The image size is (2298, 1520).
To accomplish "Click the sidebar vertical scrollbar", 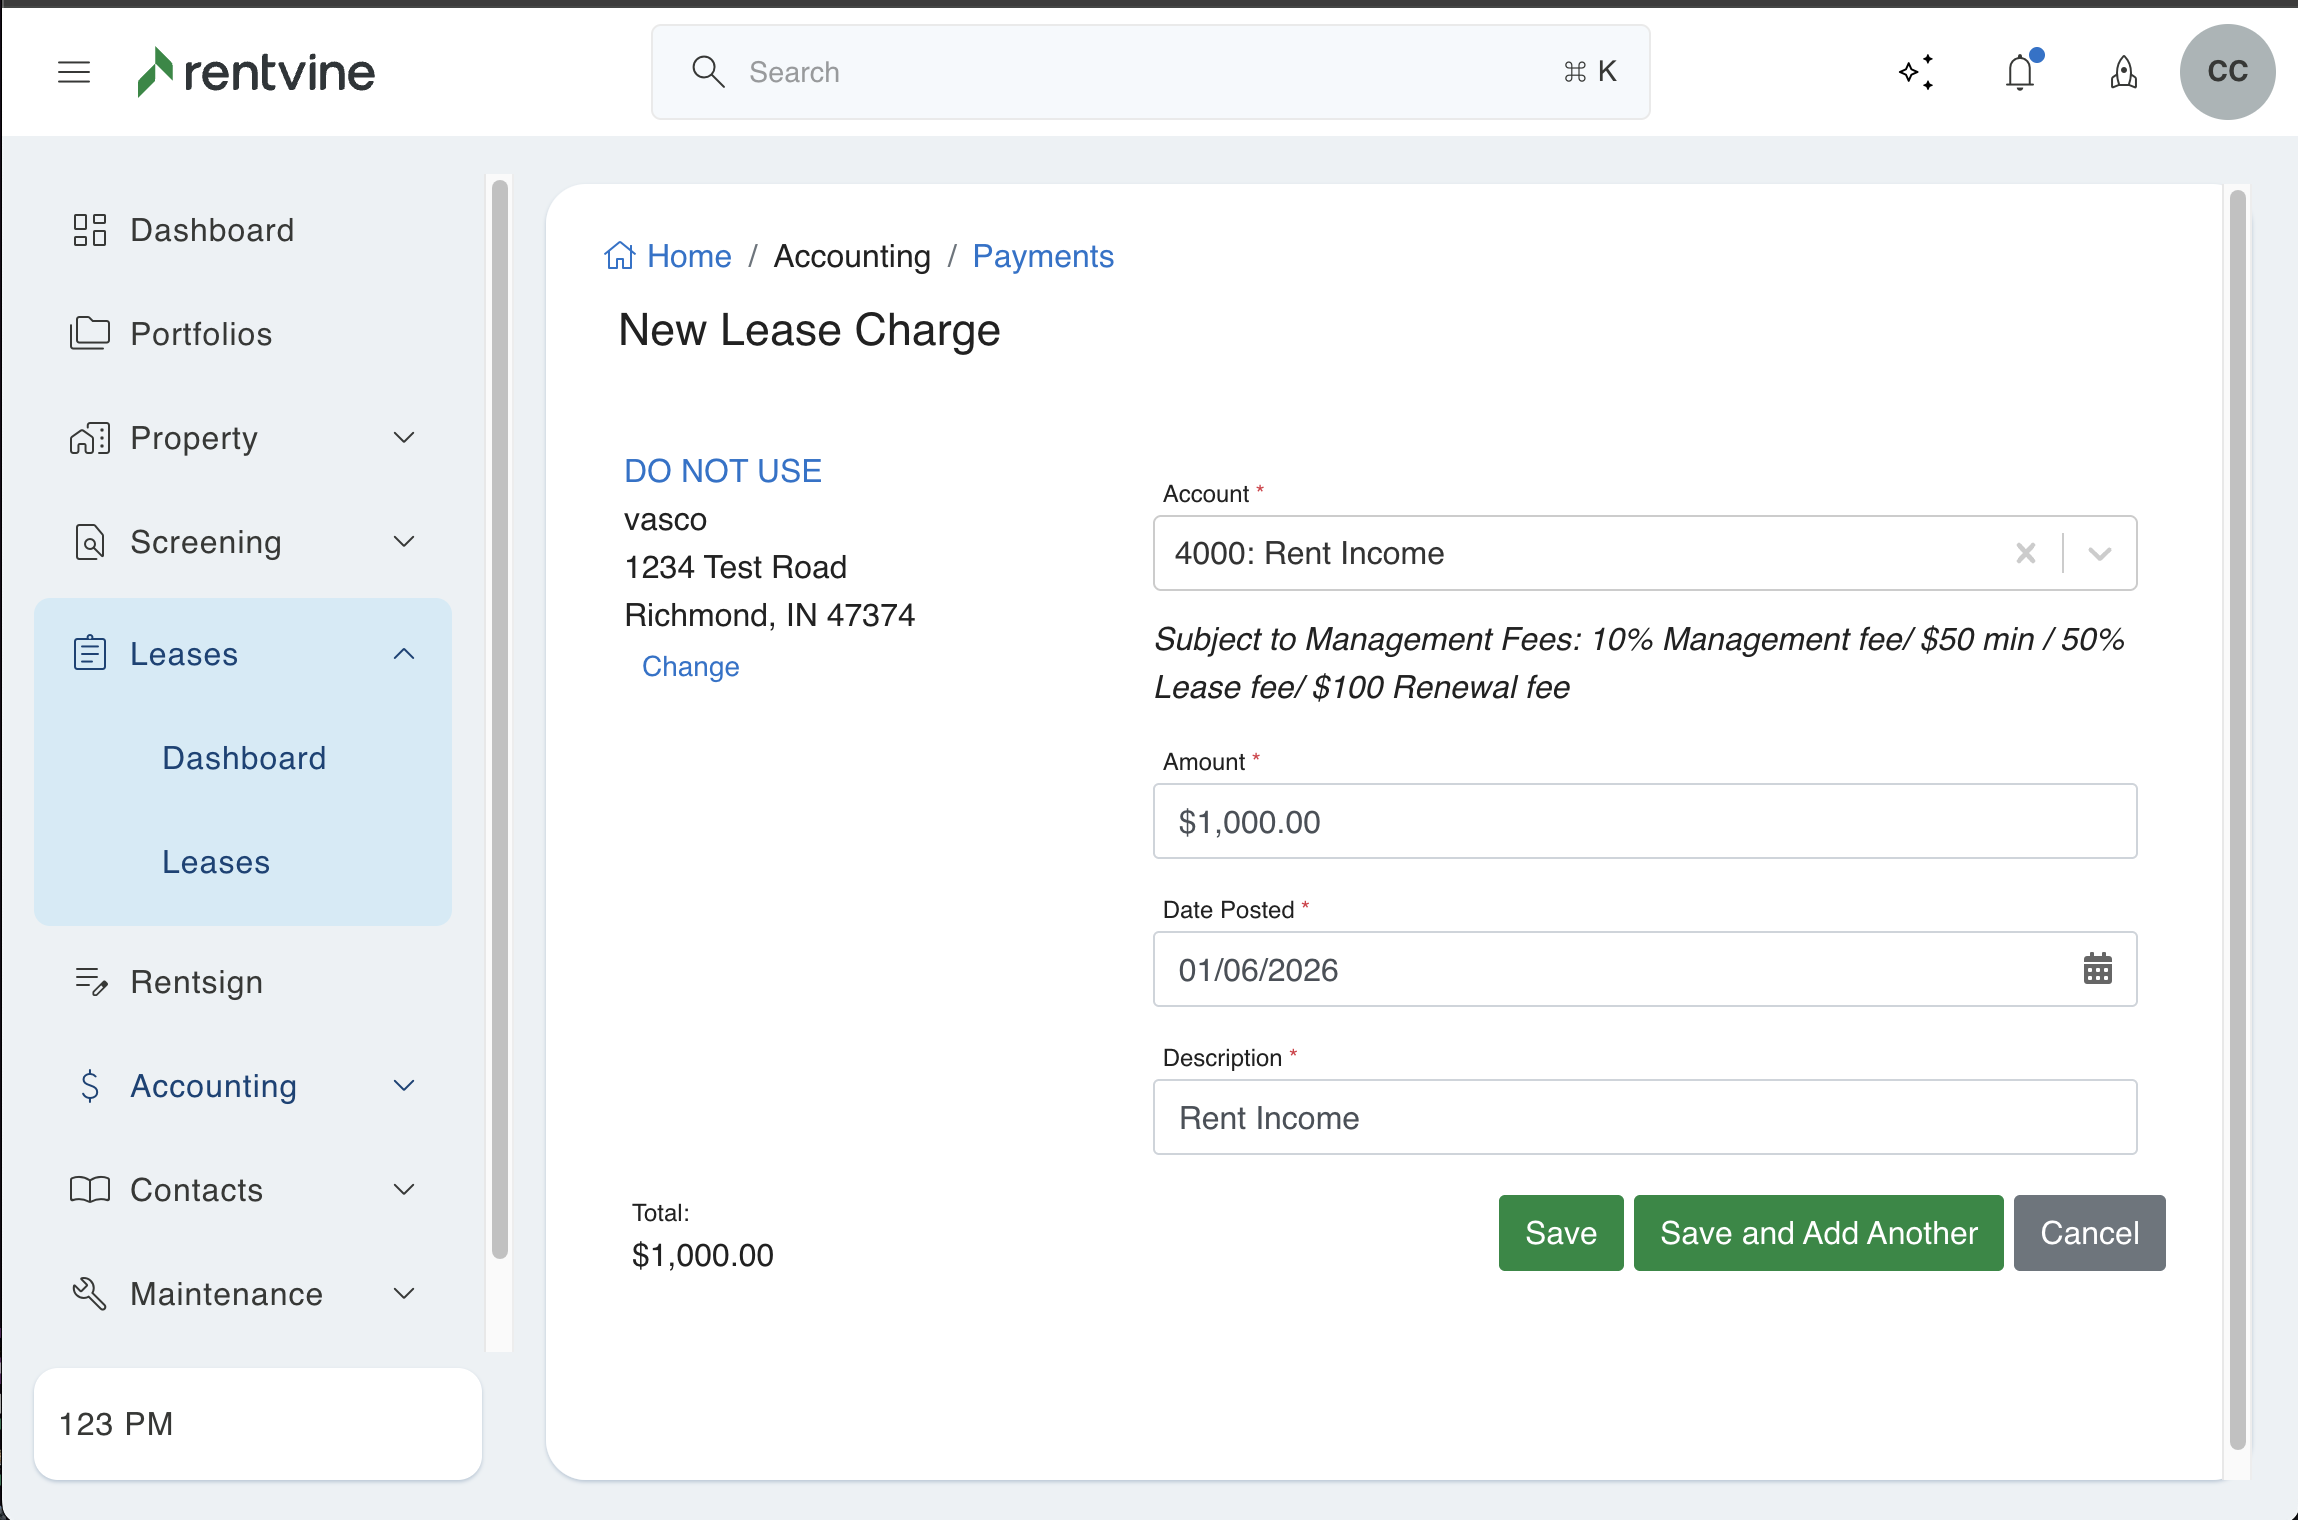I will pos(500,720).
